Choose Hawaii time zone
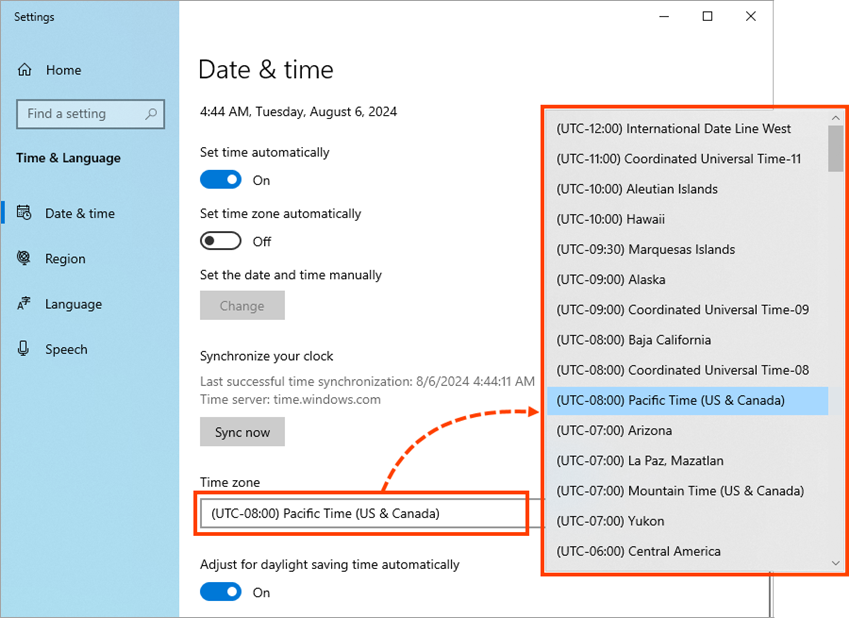Viewport: 849px width, 618px height. tap(687, 219)
